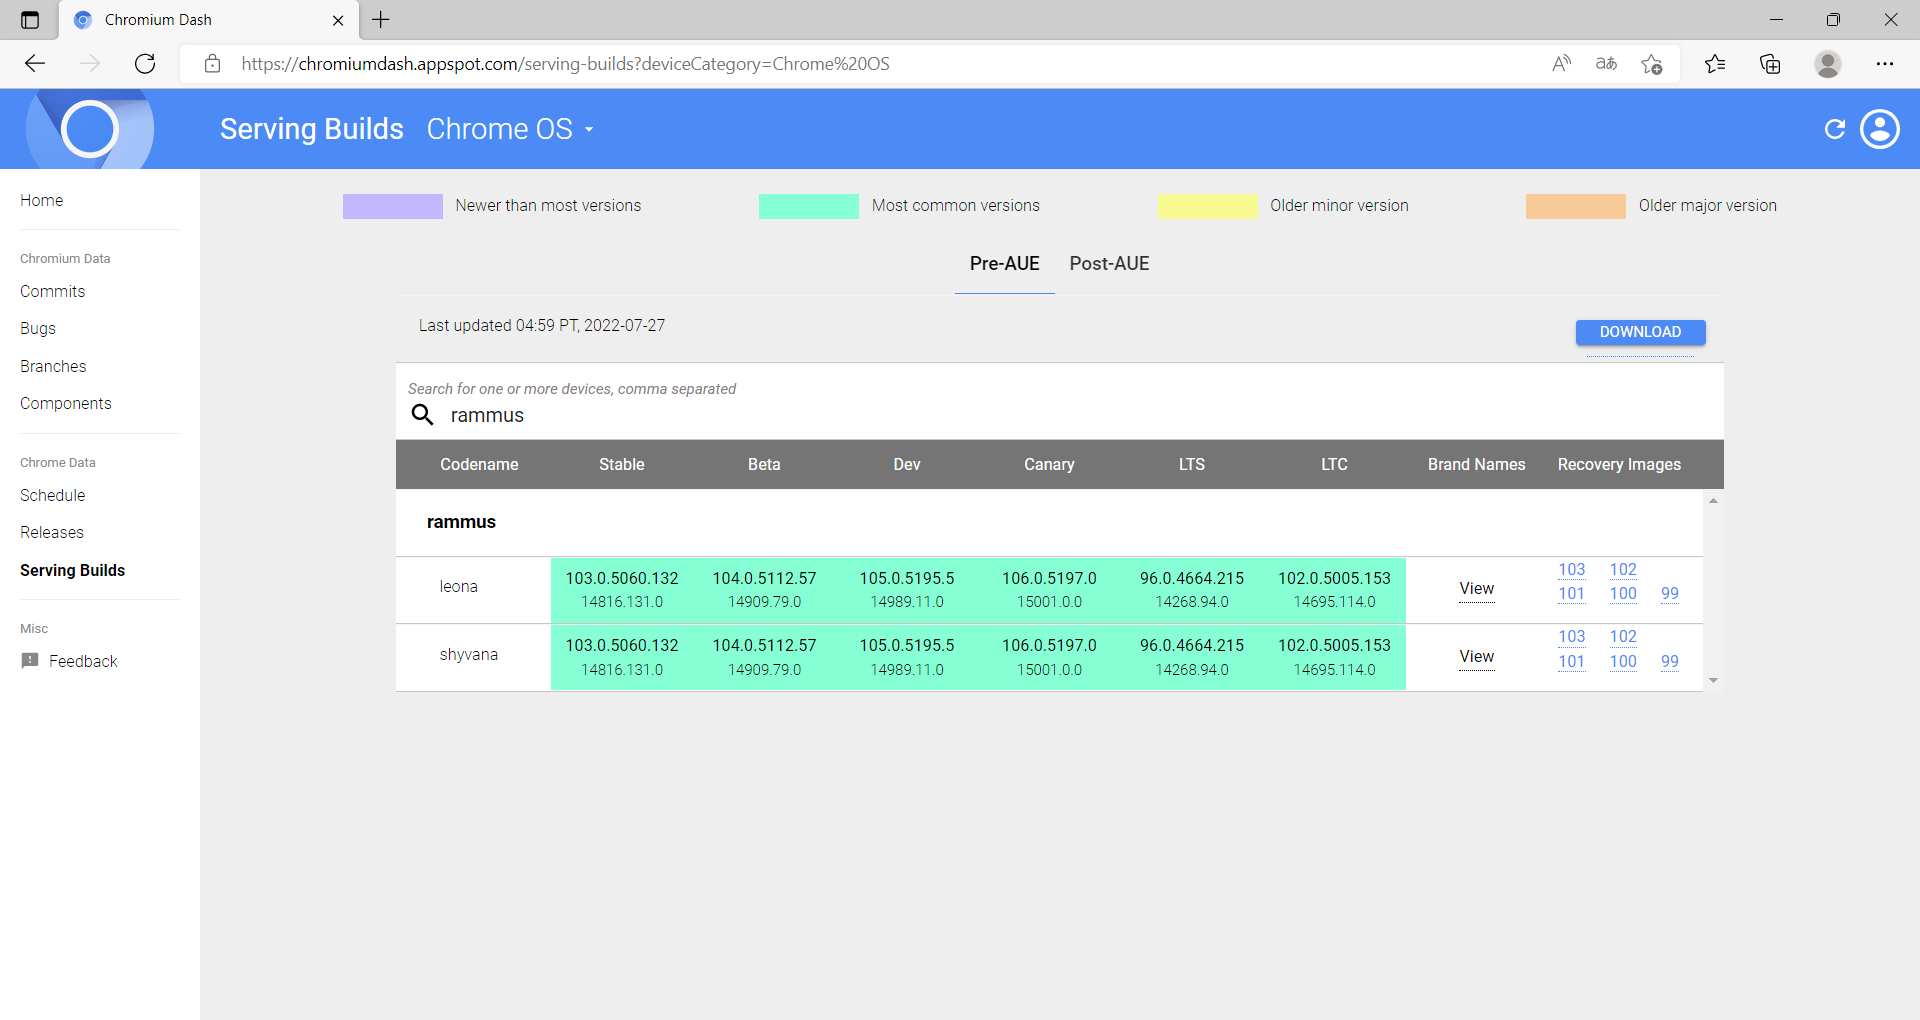1920x1020 pixels.
Task: Reload the page with browser refresh icon
Action: pos(145,64)
